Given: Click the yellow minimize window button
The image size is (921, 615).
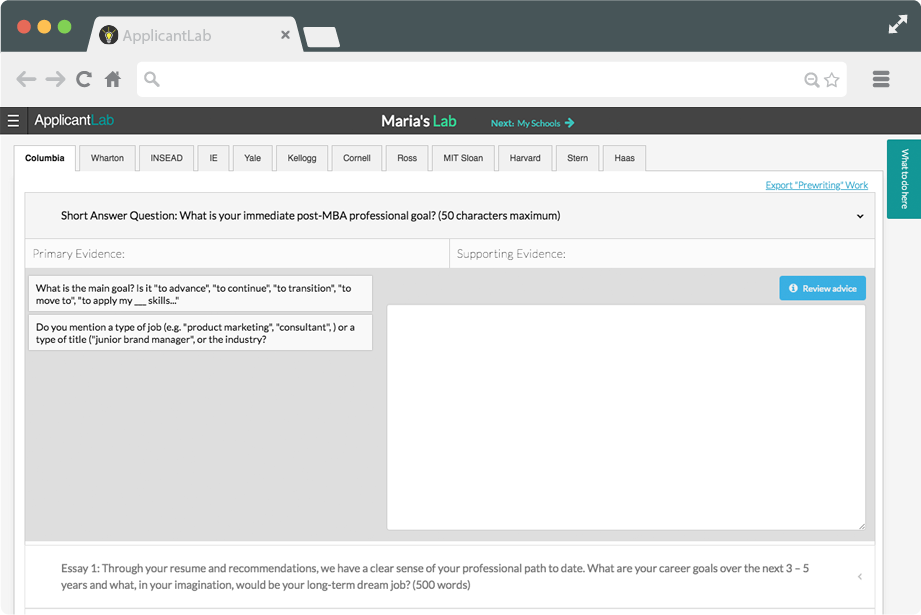Looking at the screenshot, I should [x=44, y=26].
